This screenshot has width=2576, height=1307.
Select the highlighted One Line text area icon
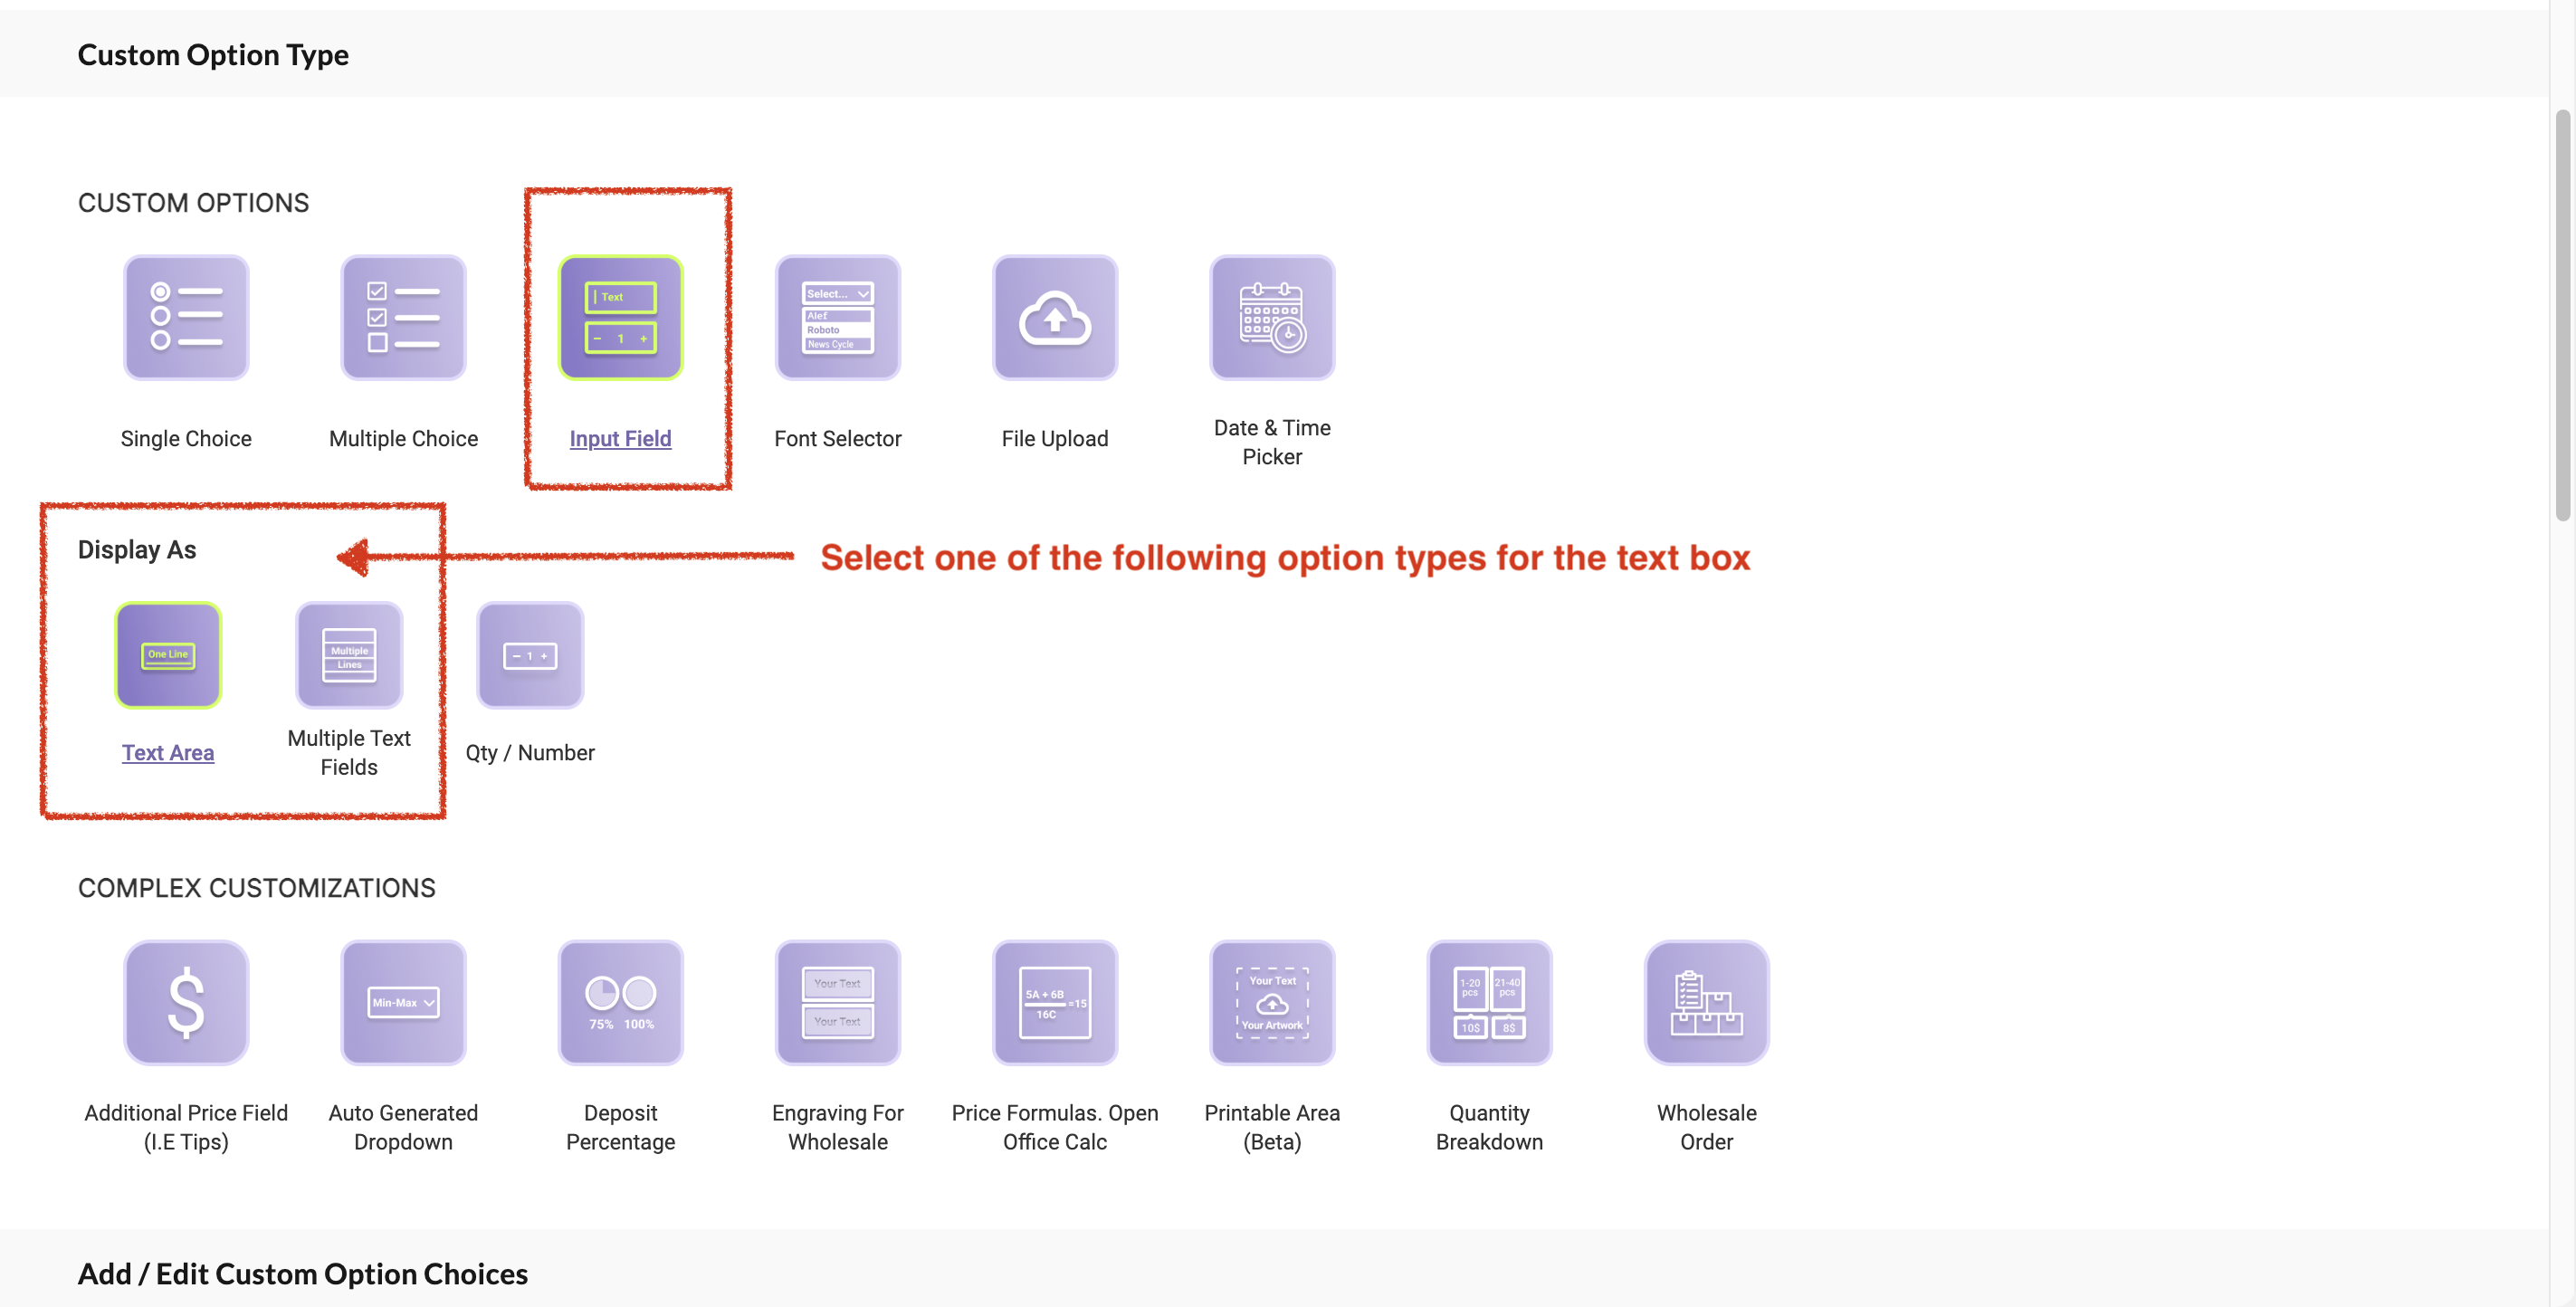[168, 655]
